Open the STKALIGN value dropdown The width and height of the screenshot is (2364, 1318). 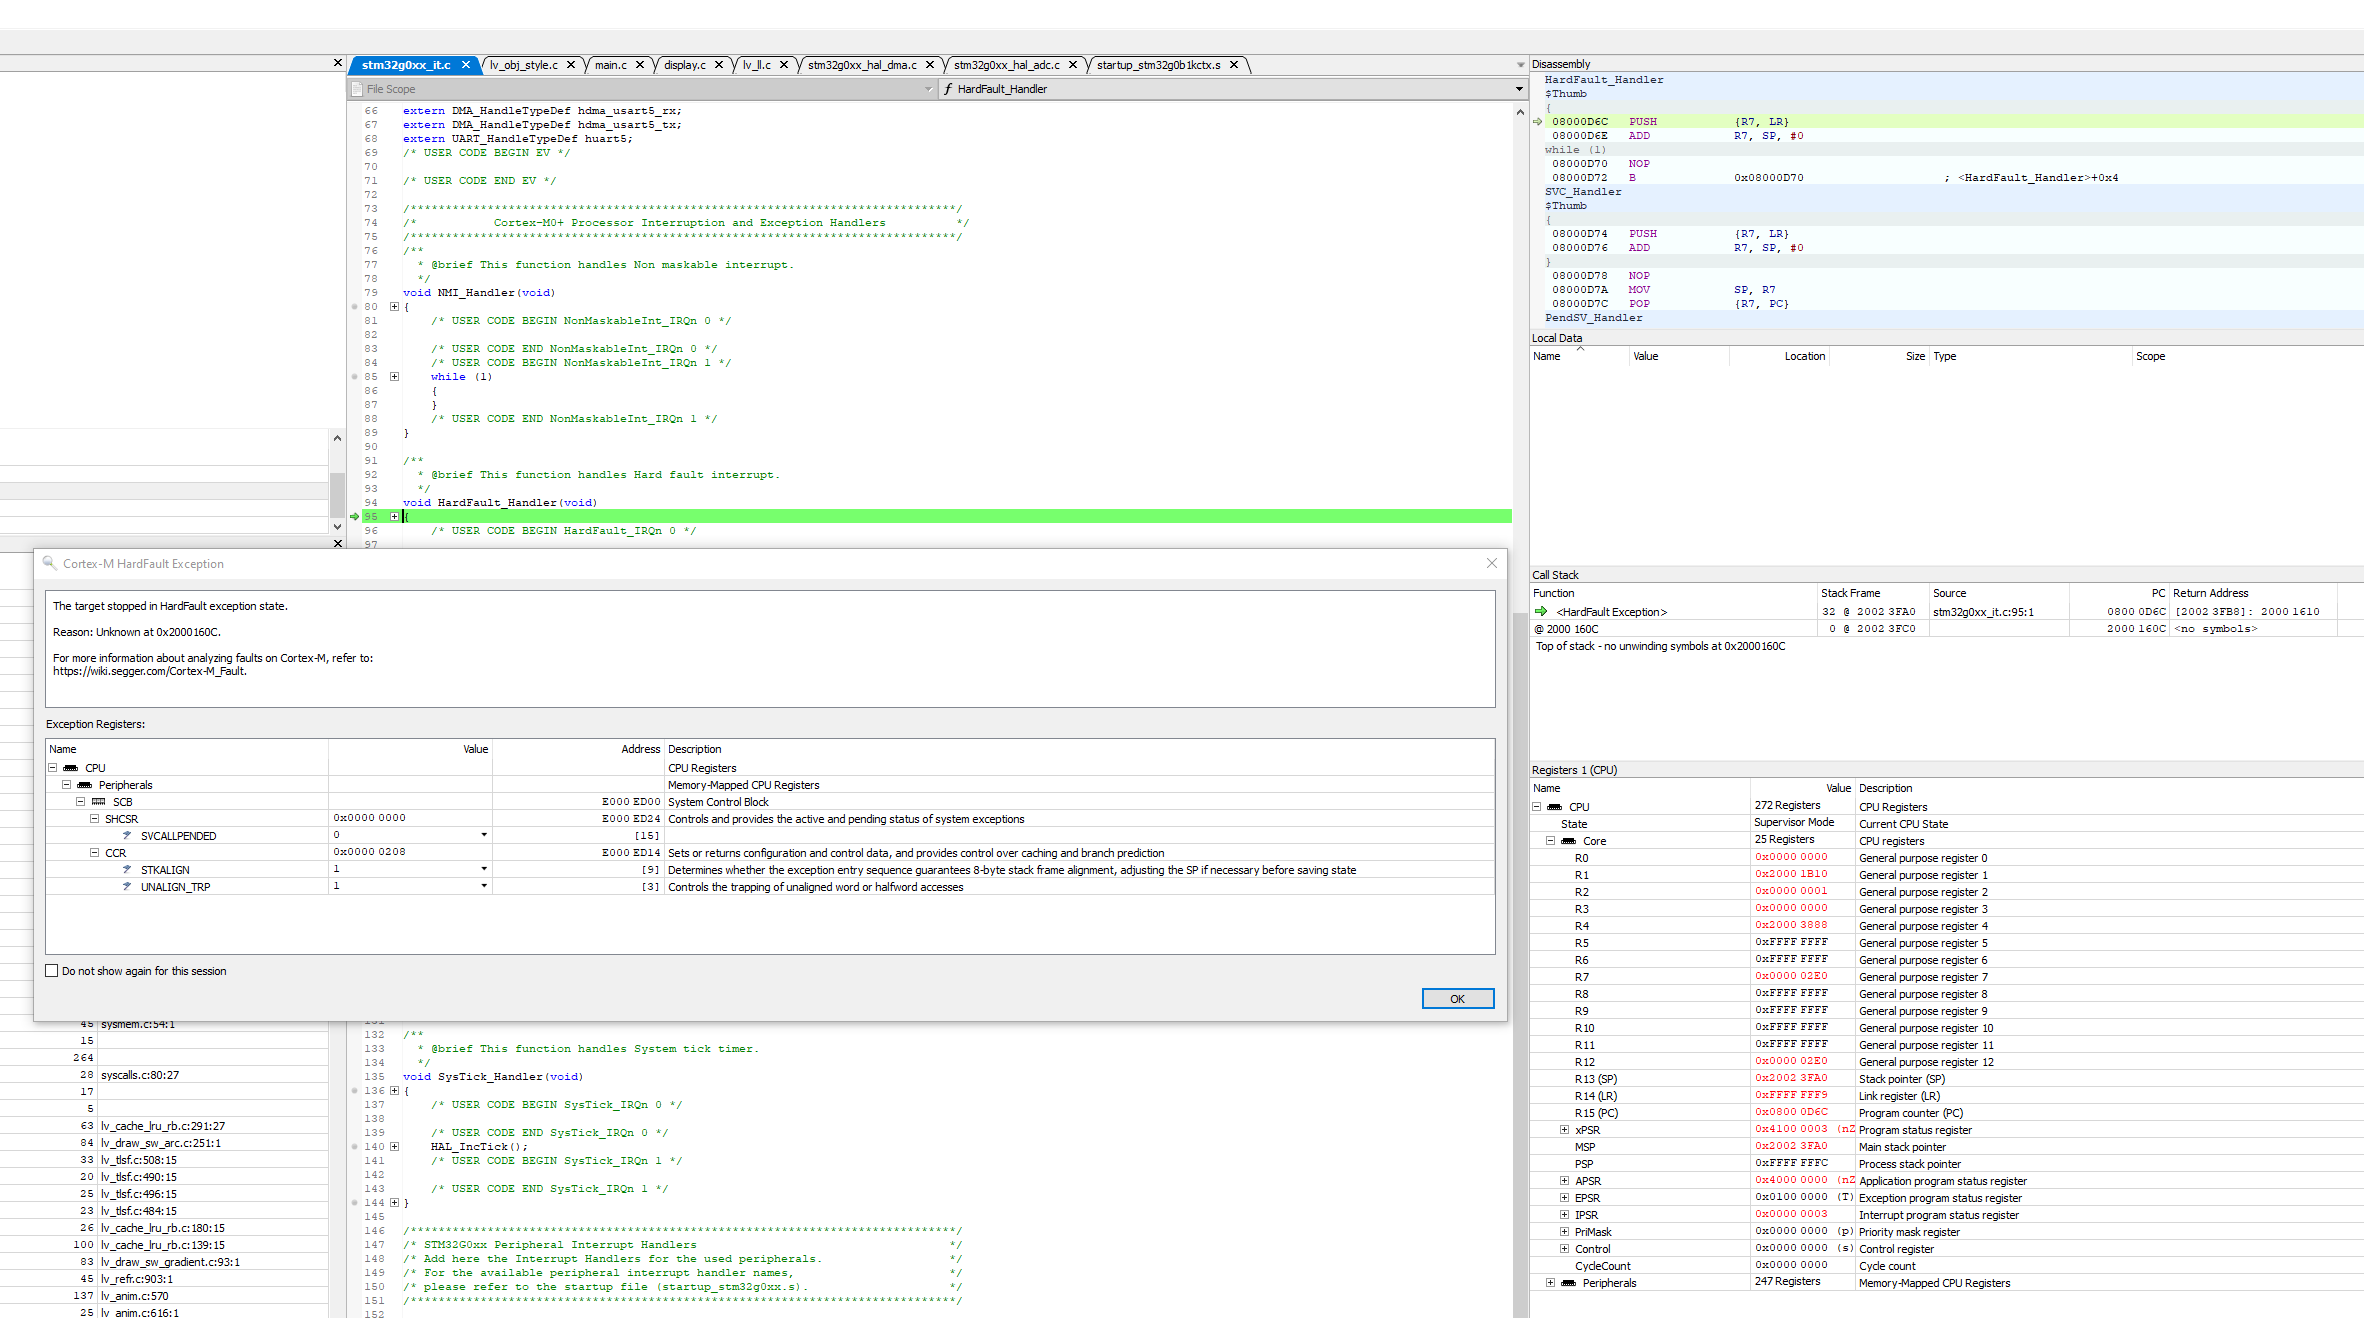[482, 868]
